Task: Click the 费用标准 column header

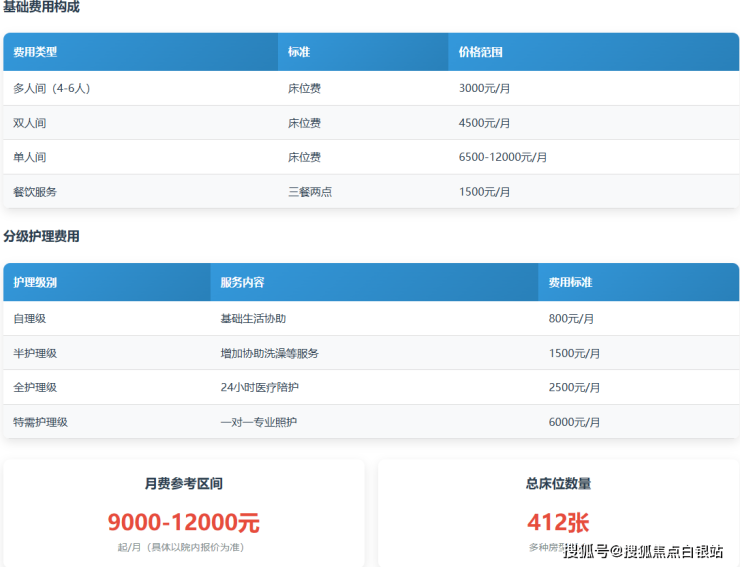Action: (570, 283)
